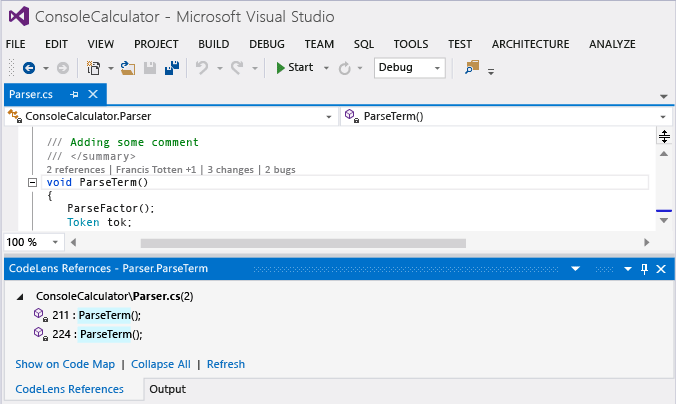Click the Visual Studio logo icon
This screenshot has height=404, width=676.
19,16
